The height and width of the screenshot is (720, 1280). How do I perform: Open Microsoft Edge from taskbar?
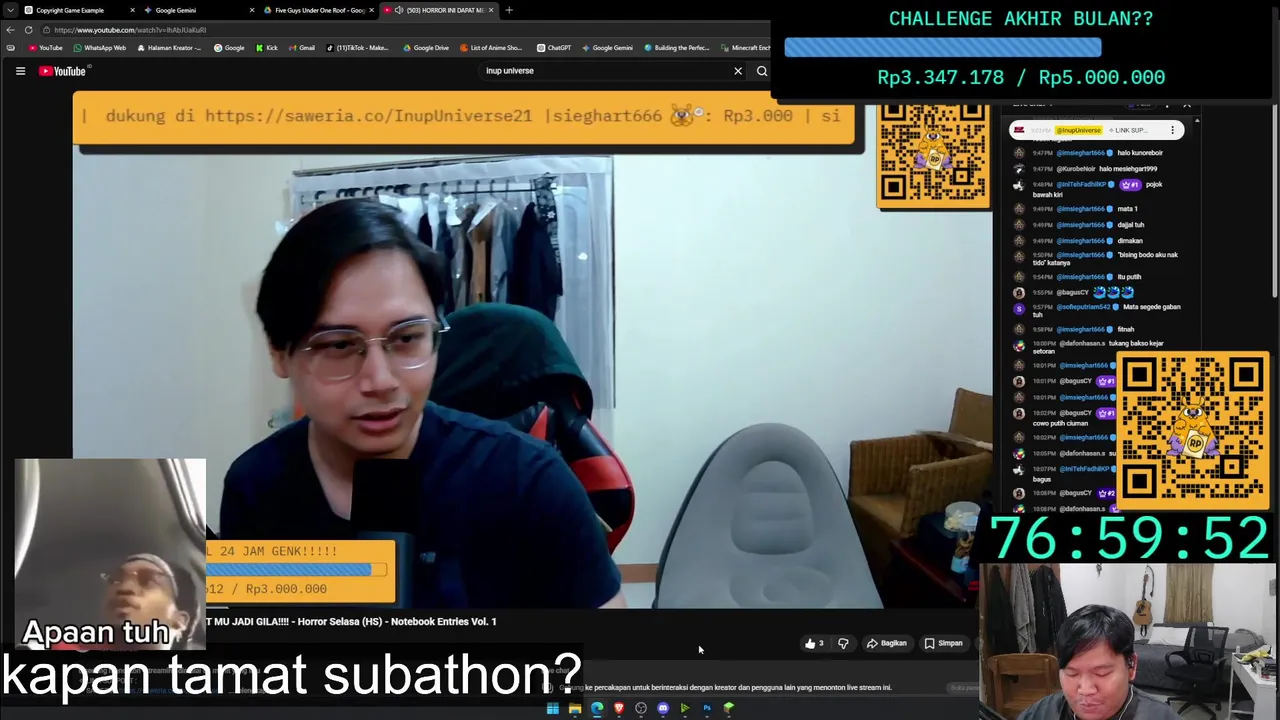point(597,708)
